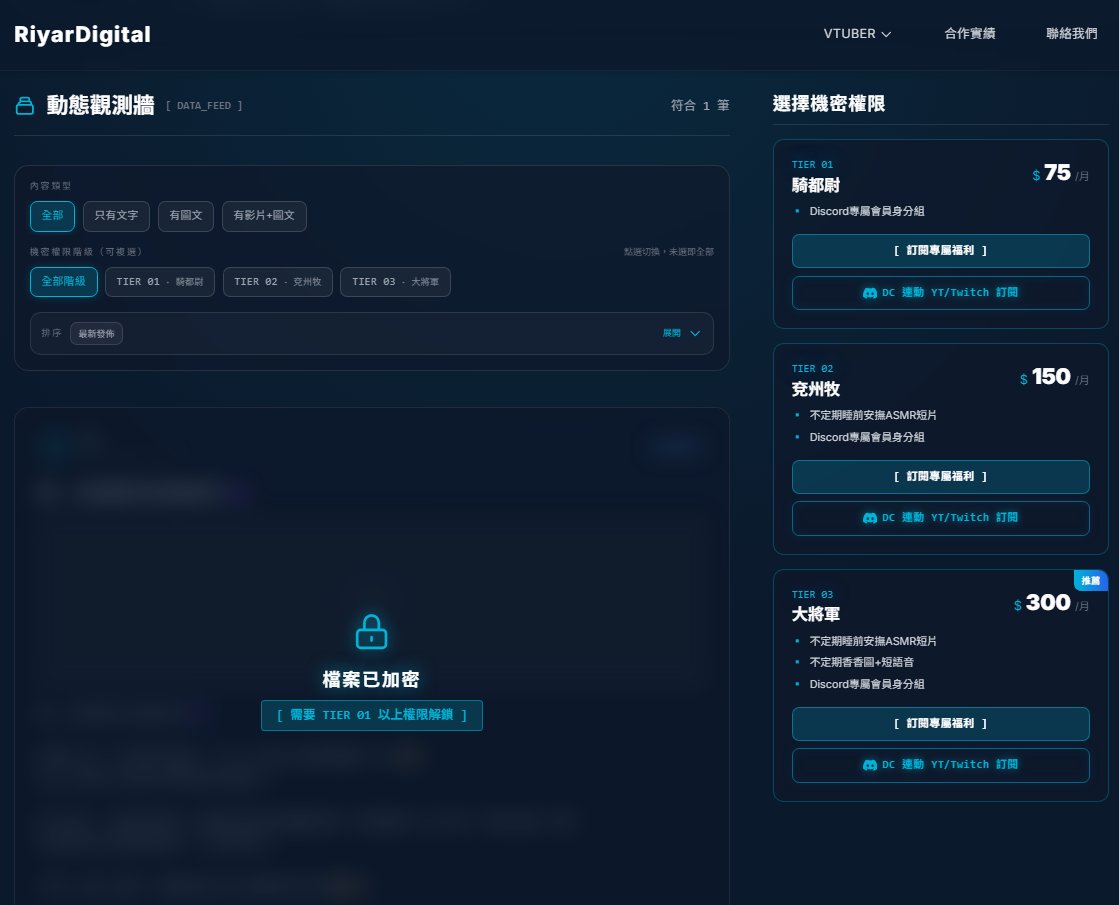
Task: Click the 符合 1 筆 result count
Action: tap(699, 106)
